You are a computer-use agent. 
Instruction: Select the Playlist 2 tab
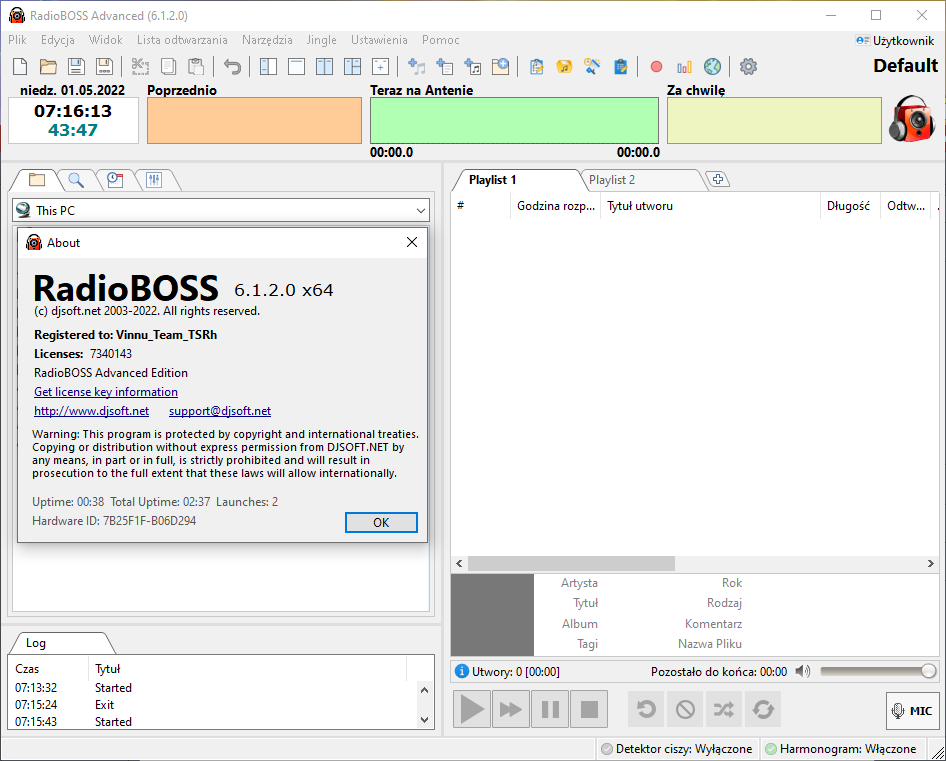click(612, 180)
